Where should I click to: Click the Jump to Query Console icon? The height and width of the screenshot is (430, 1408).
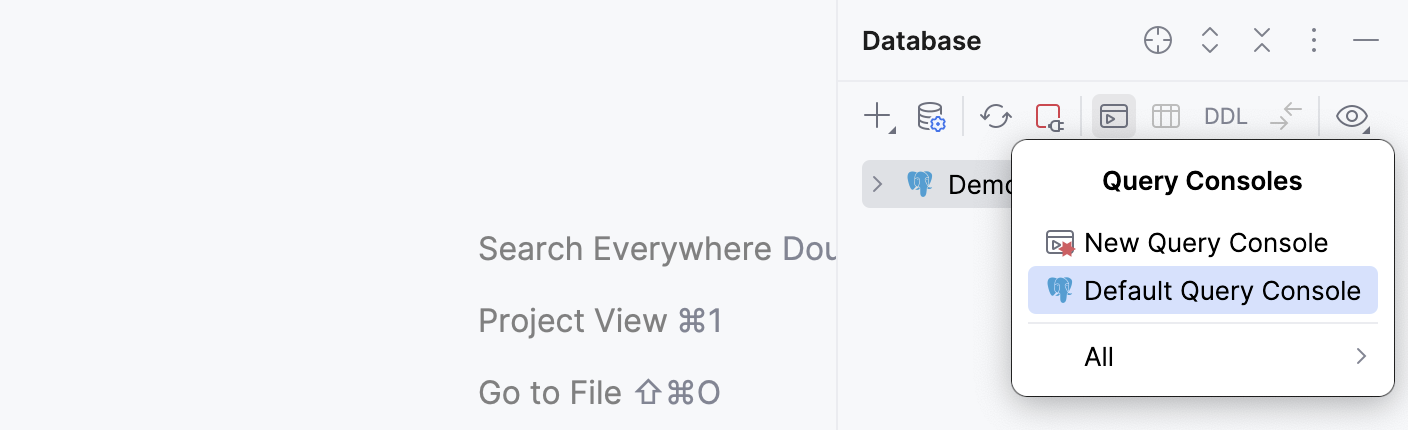click(1114, 116)
